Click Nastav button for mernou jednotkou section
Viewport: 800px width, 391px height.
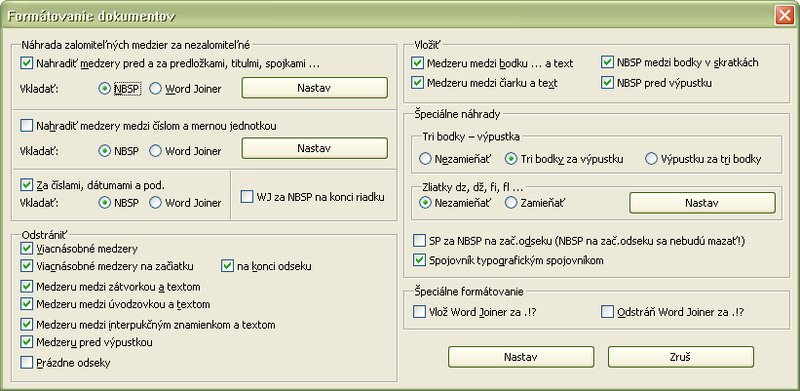click(314, 148)
